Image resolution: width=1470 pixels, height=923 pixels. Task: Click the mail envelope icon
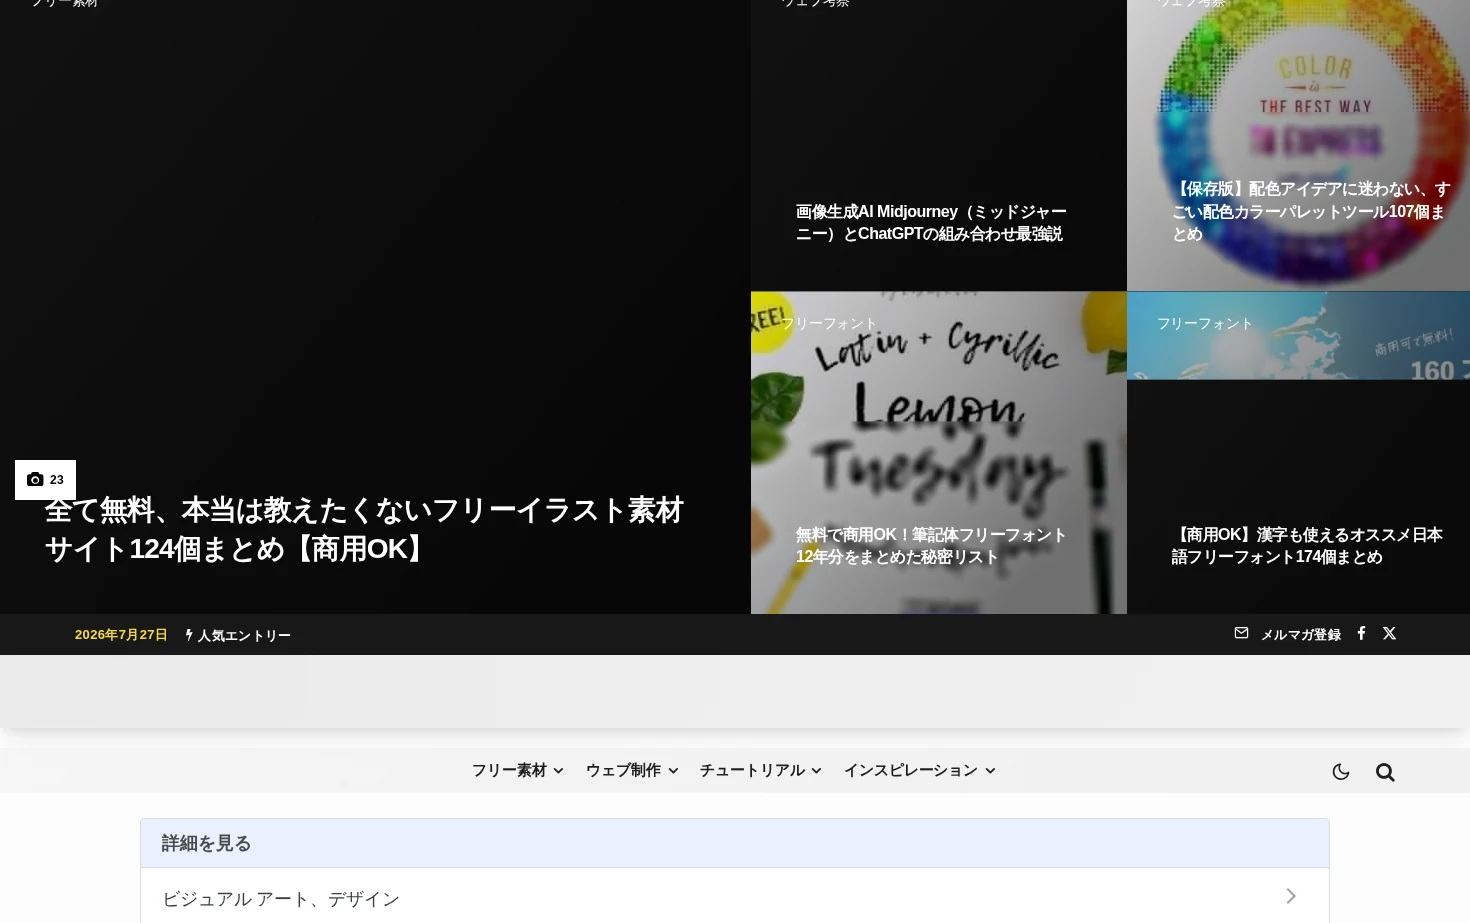pyautogui.click(x=1241, y=633)
